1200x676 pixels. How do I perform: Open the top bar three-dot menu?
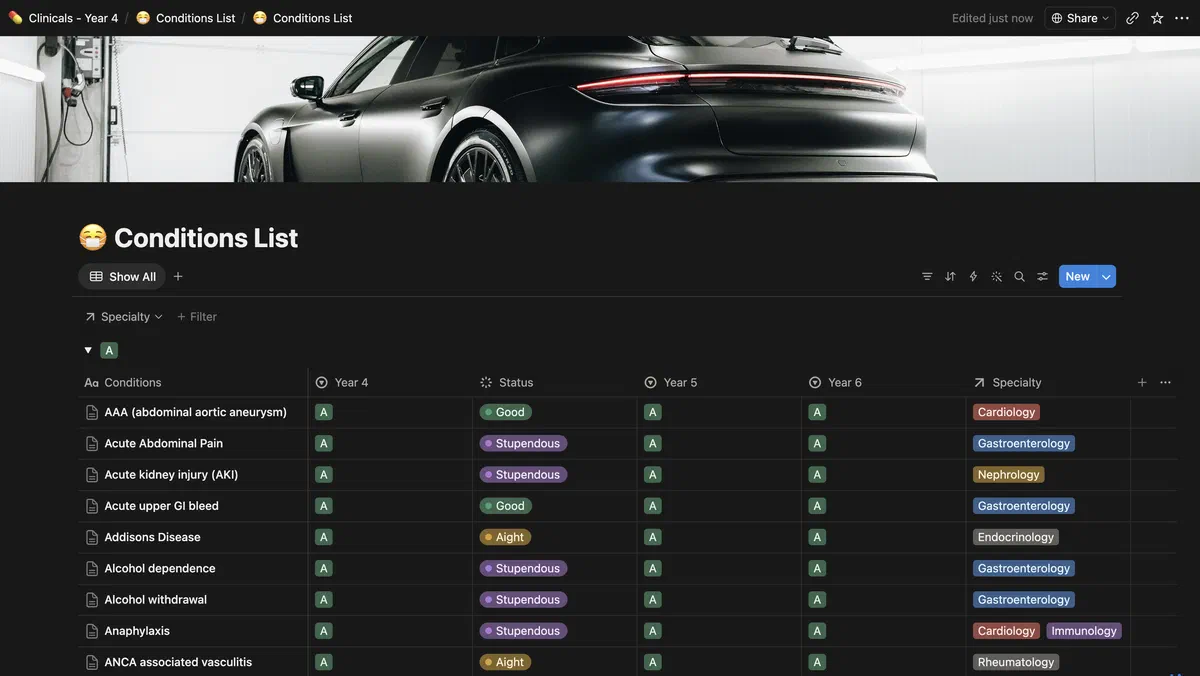click(x=1181, y=18)
